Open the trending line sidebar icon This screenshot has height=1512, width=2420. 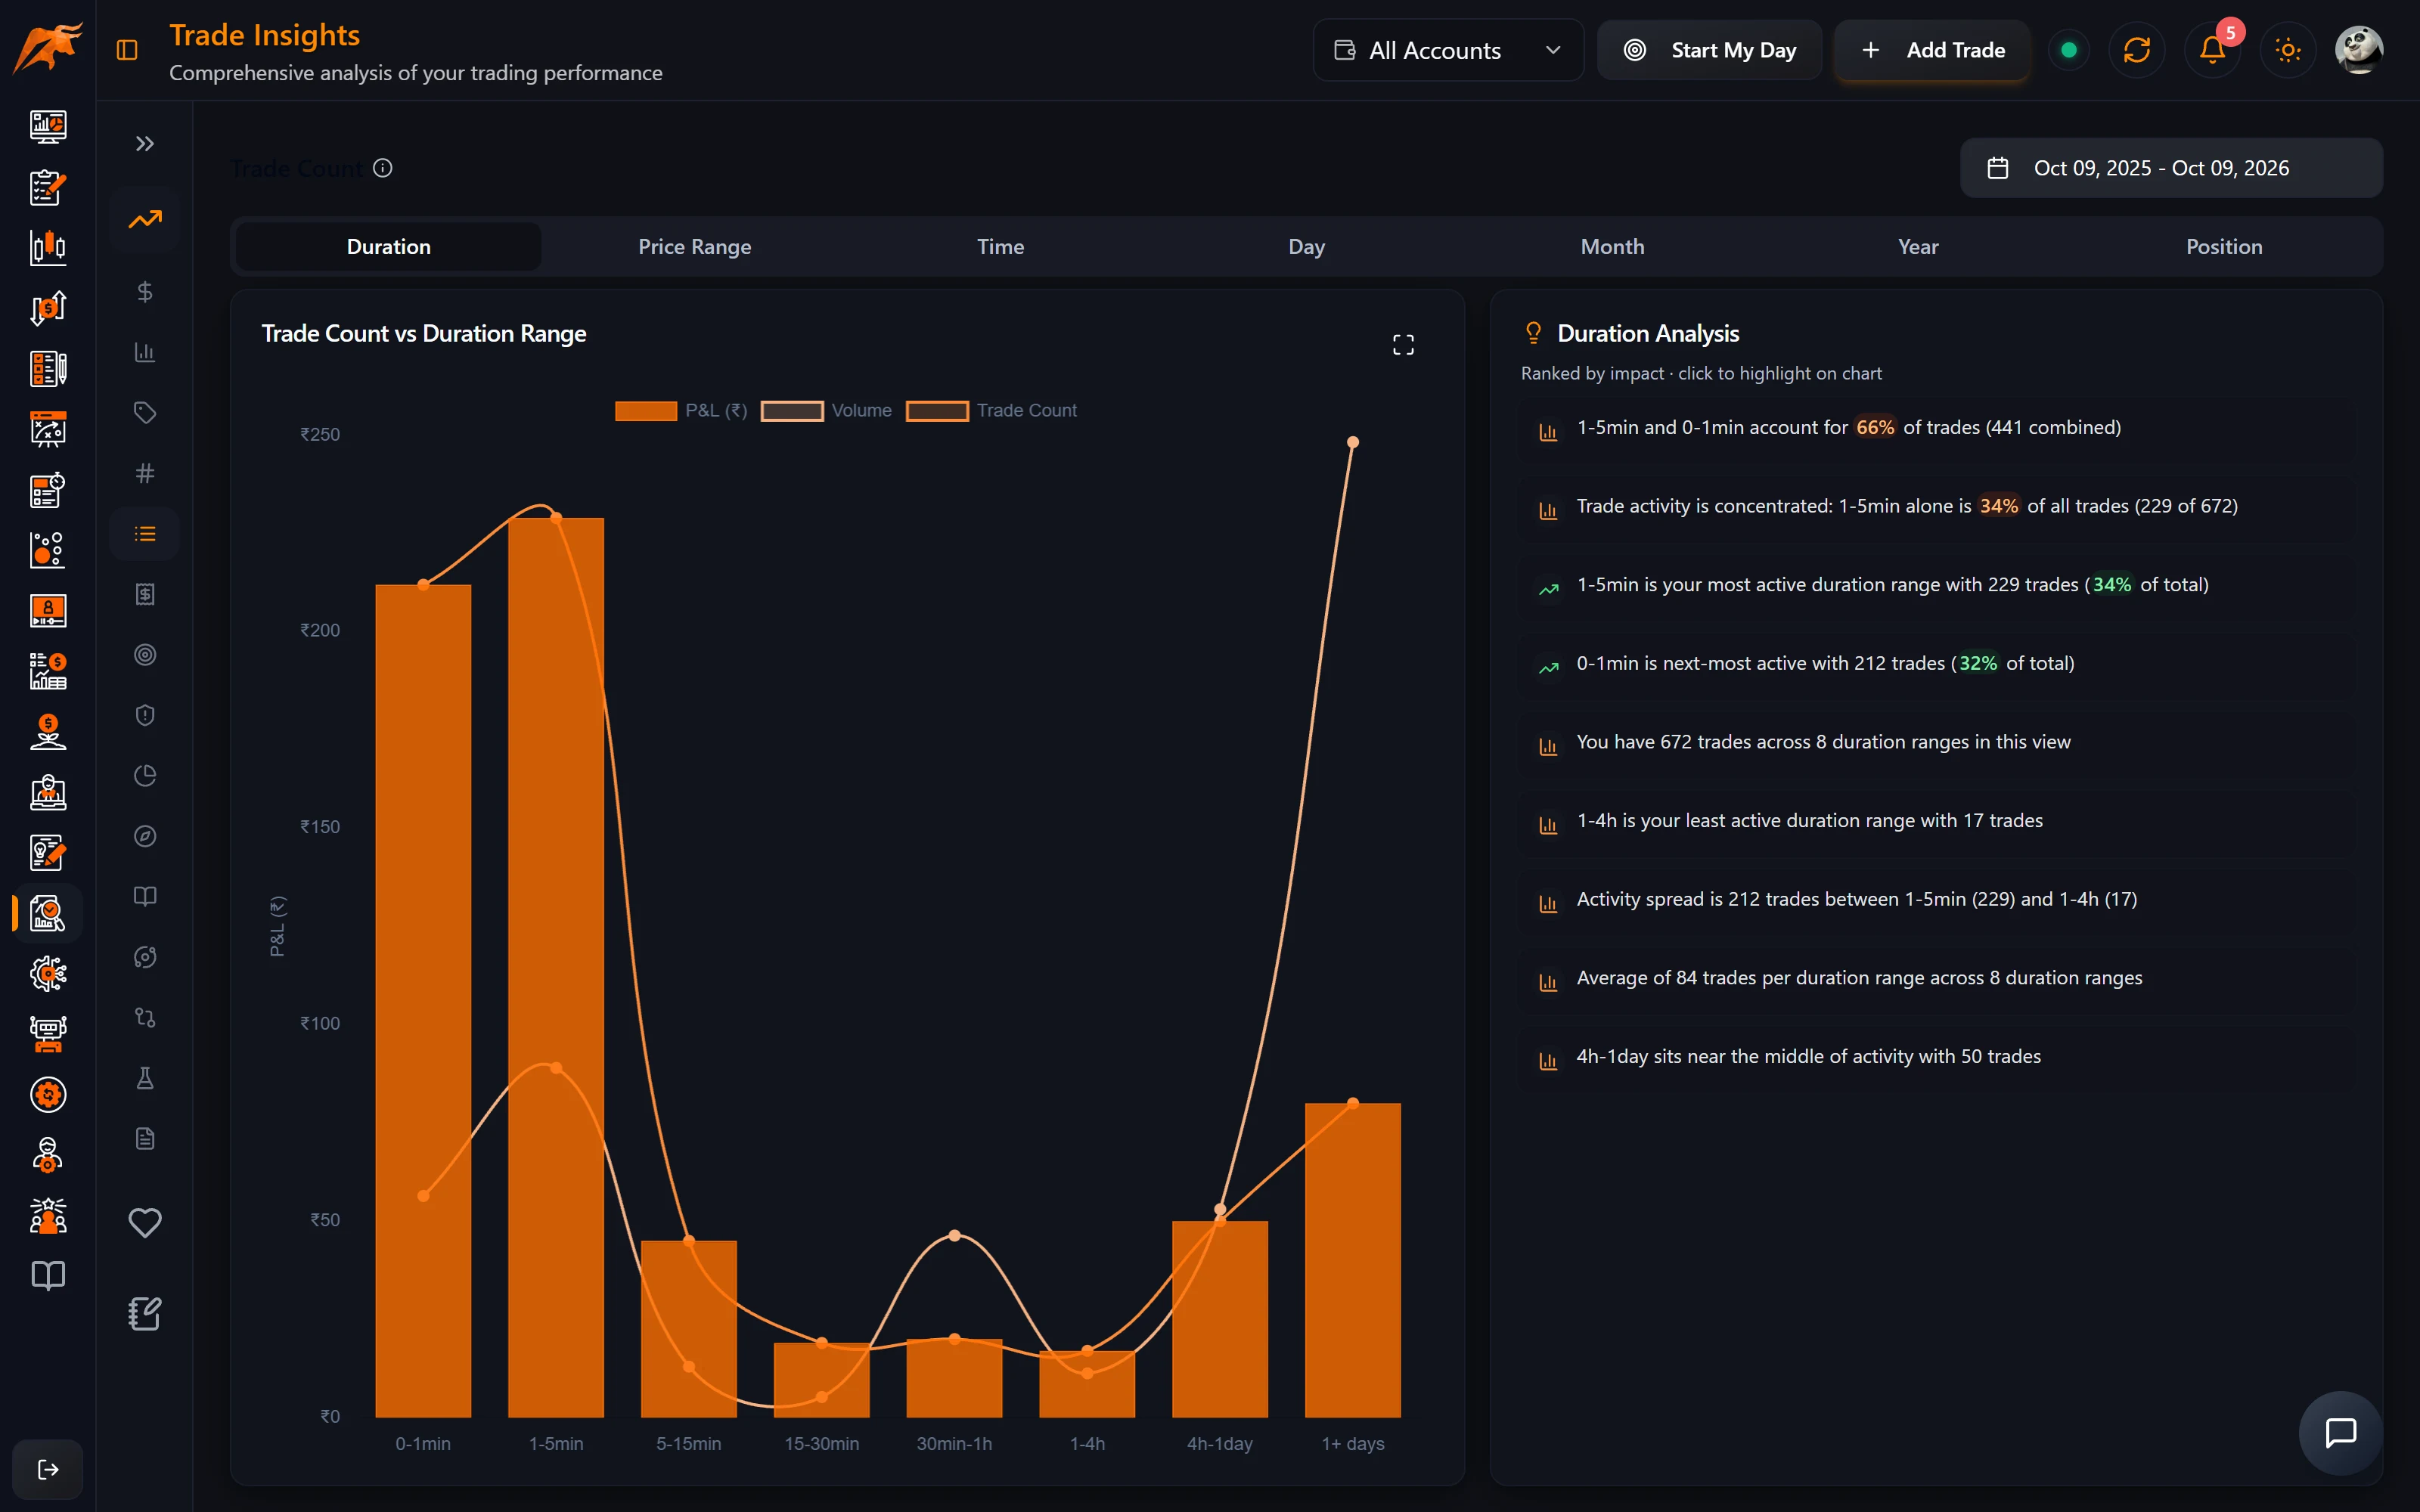145,219
